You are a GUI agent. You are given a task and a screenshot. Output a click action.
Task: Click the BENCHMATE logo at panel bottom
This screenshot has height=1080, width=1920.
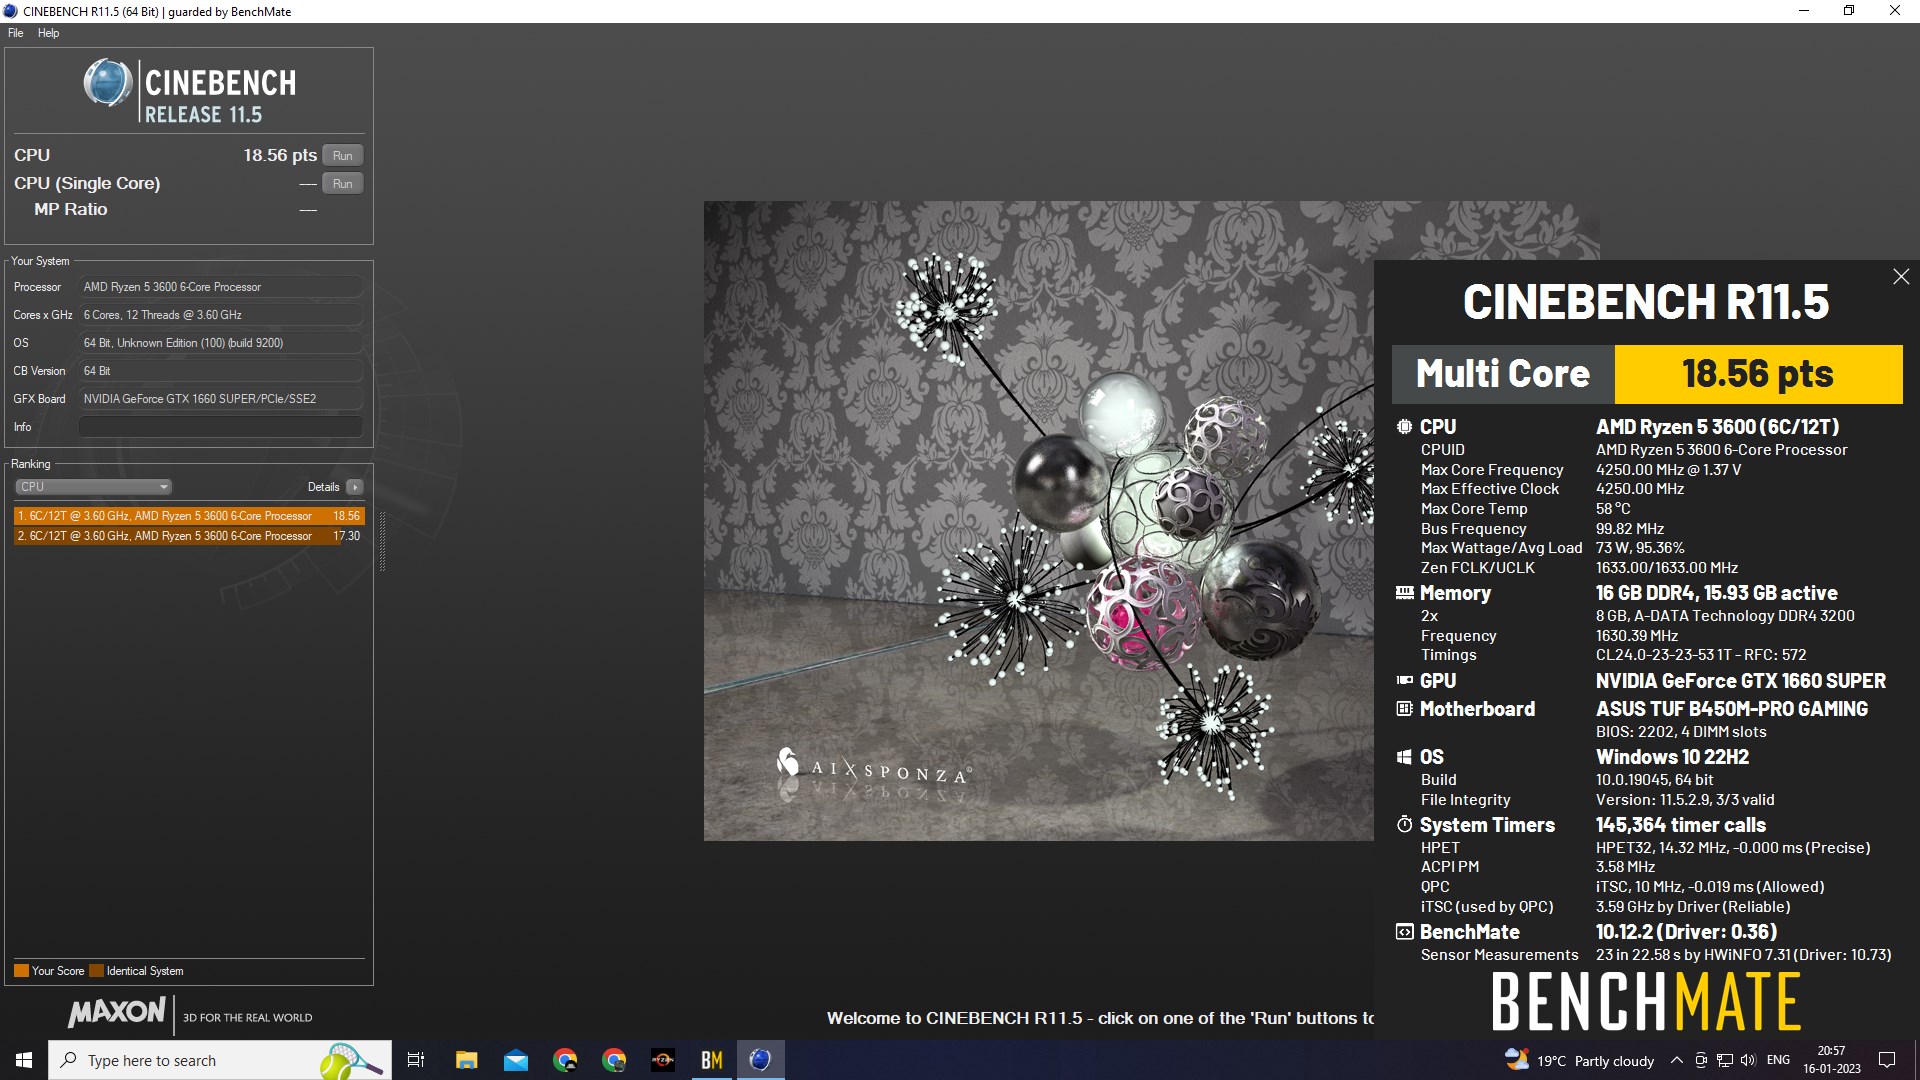(x=1646, y=1002)
